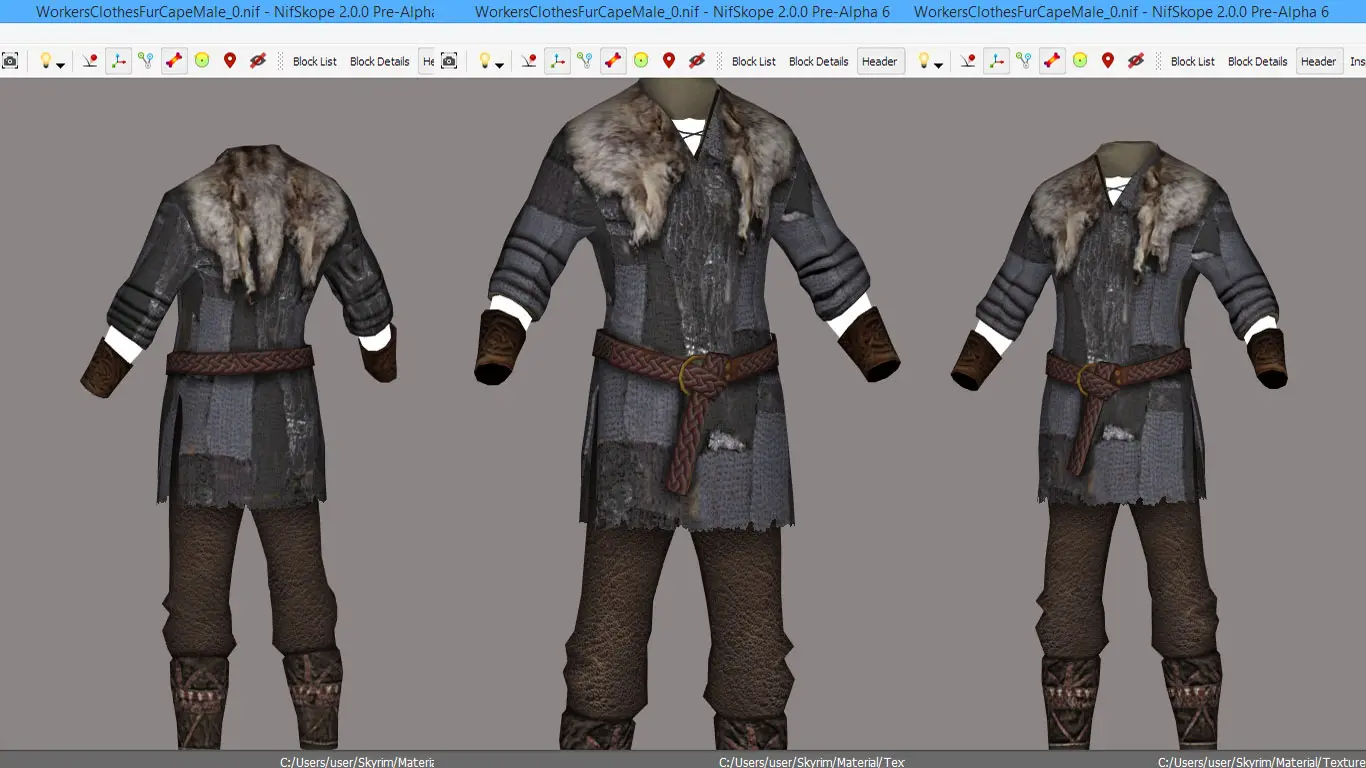Toggle Show Axes in the left window
Image resolution: width=1366 pixels, height=768 pixels.
click(x=118, y=61)
